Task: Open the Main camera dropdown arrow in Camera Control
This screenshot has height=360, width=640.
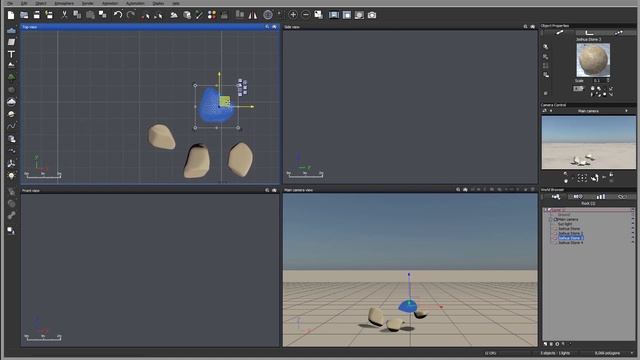Action: (626, 111)
